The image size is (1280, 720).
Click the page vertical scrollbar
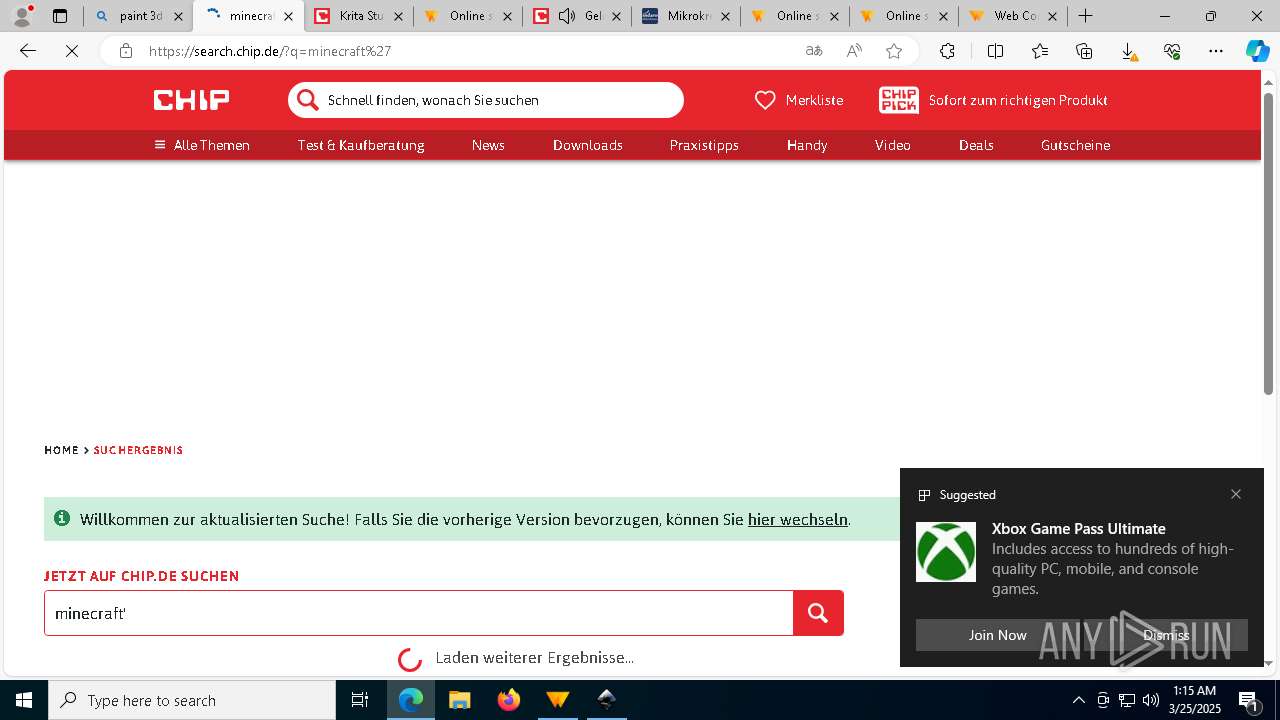(1268, 243)
